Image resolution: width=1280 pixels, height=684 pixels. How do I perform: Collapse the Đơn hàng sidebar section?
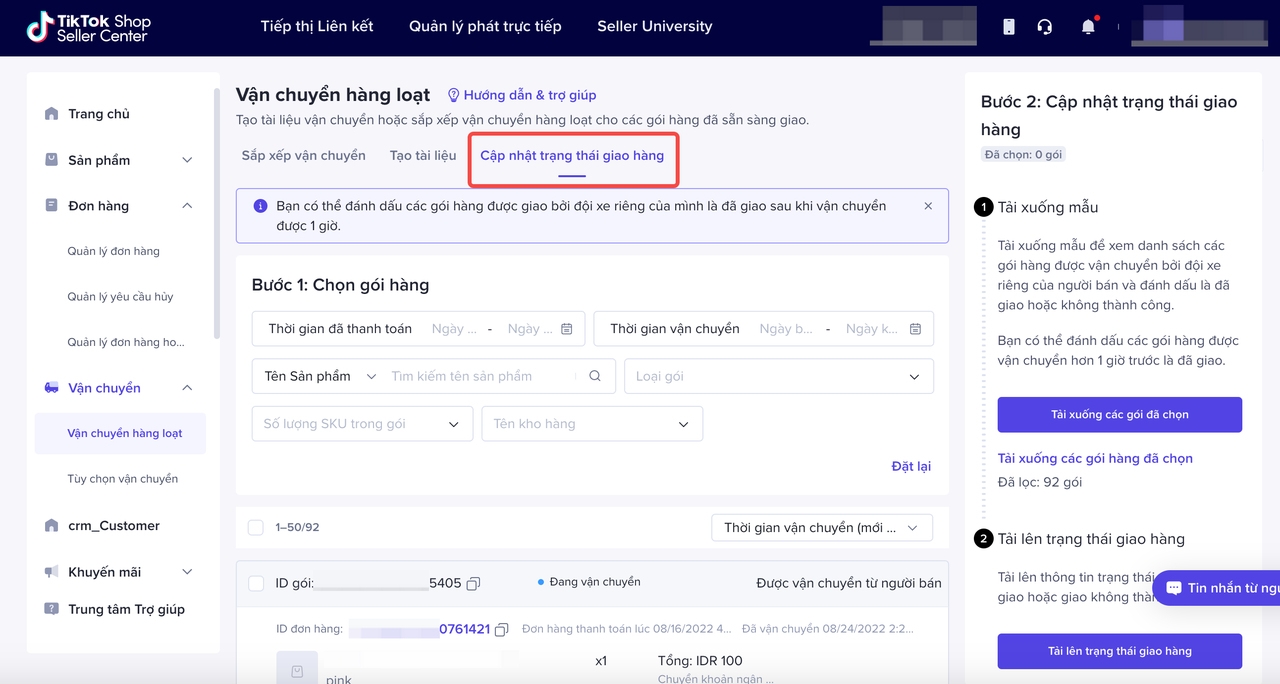coord(186,206)
